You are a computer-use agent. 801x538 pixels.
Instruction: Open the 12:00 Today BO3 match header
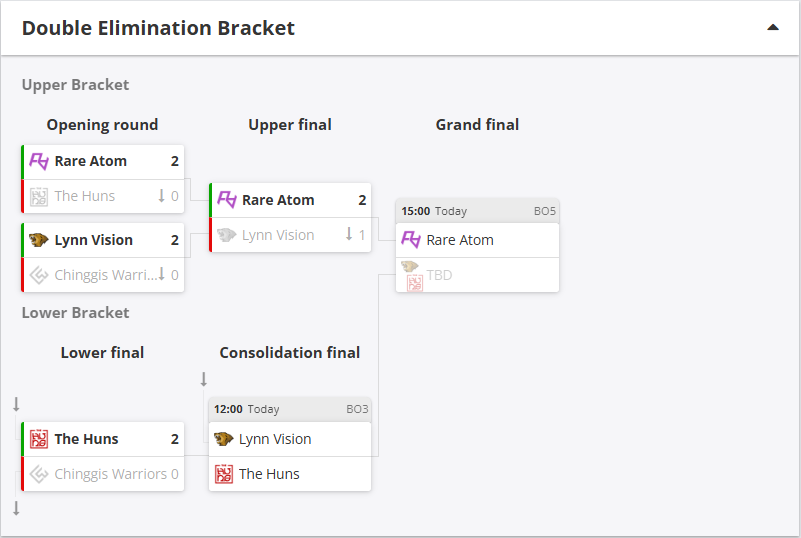point(290,409)
